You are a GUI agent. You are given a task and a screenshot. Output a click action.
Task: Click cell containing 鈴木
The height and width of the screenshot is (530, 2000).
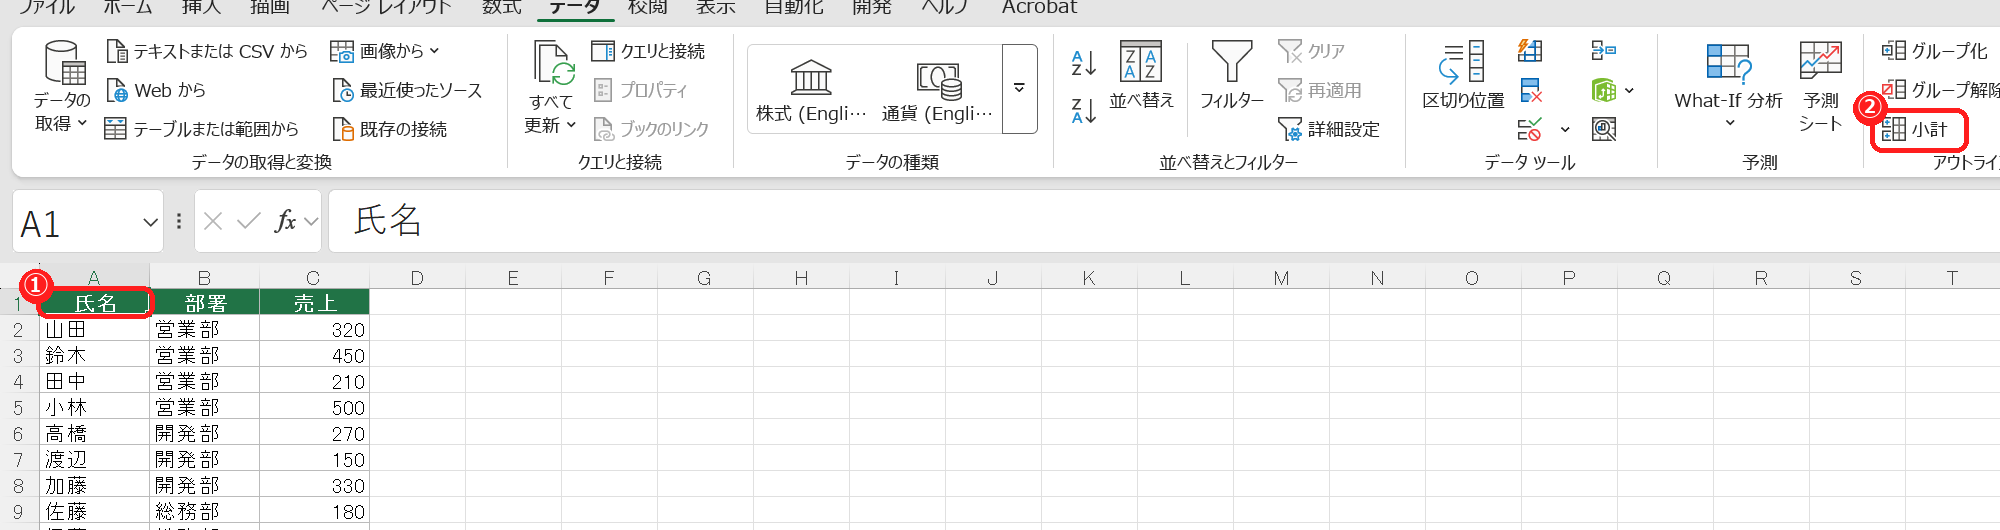click(x=94, y=355)
